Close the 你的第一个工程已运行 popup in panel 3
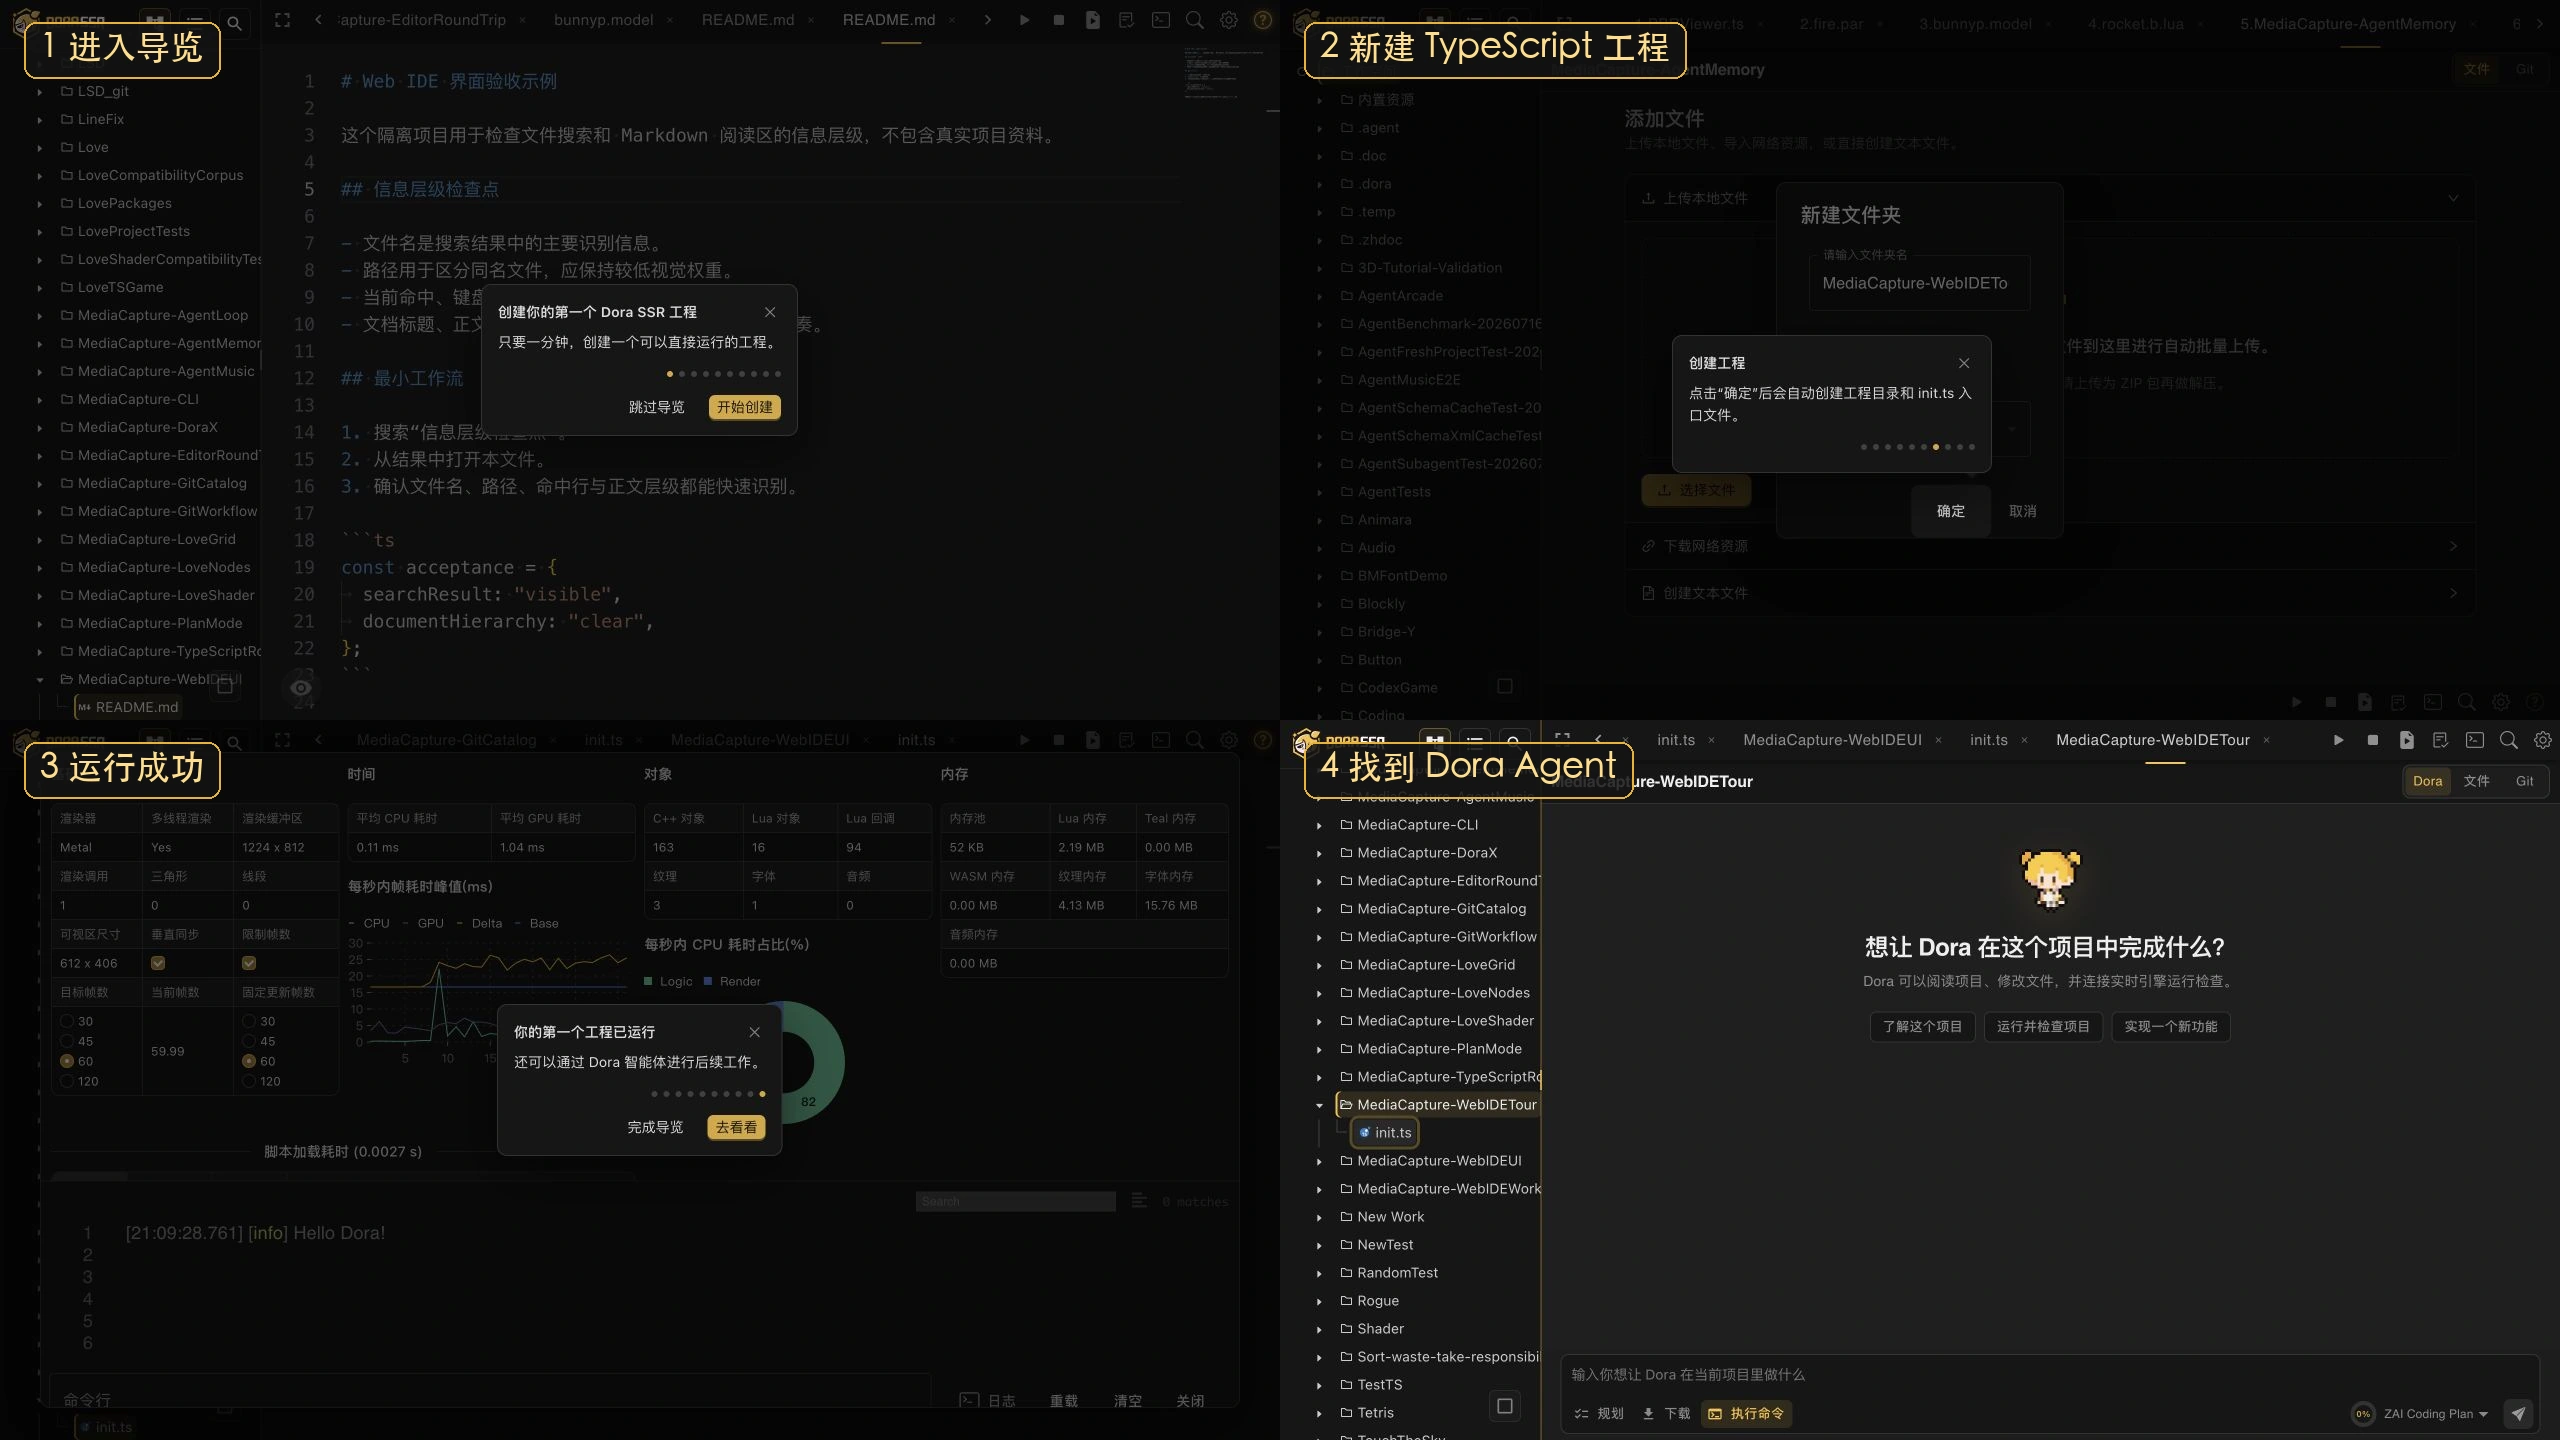The width and height of the screenshot is (2560, 1440). pyautogui.click(x=755, y=1032)
